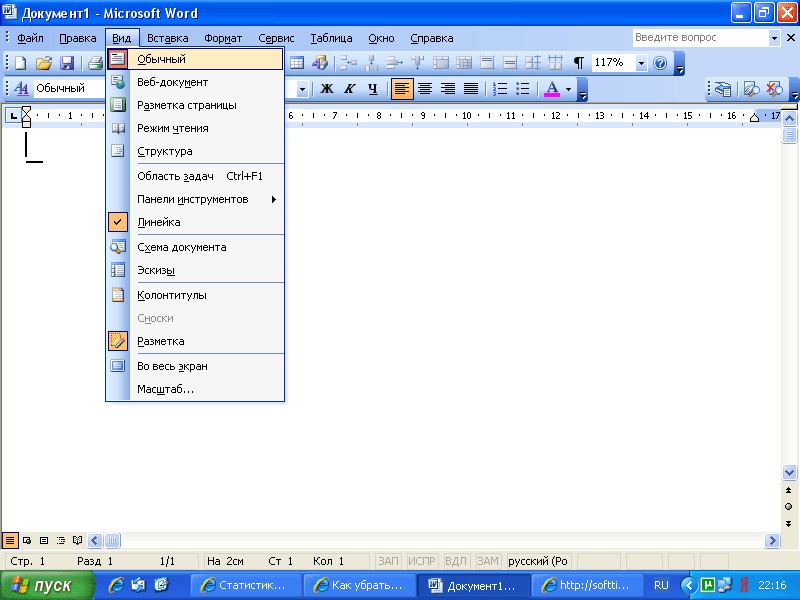Image resolution: width=800 pixels, height=600 pixels.
Task: Click the Print icon
Action: tap(95, 63)
